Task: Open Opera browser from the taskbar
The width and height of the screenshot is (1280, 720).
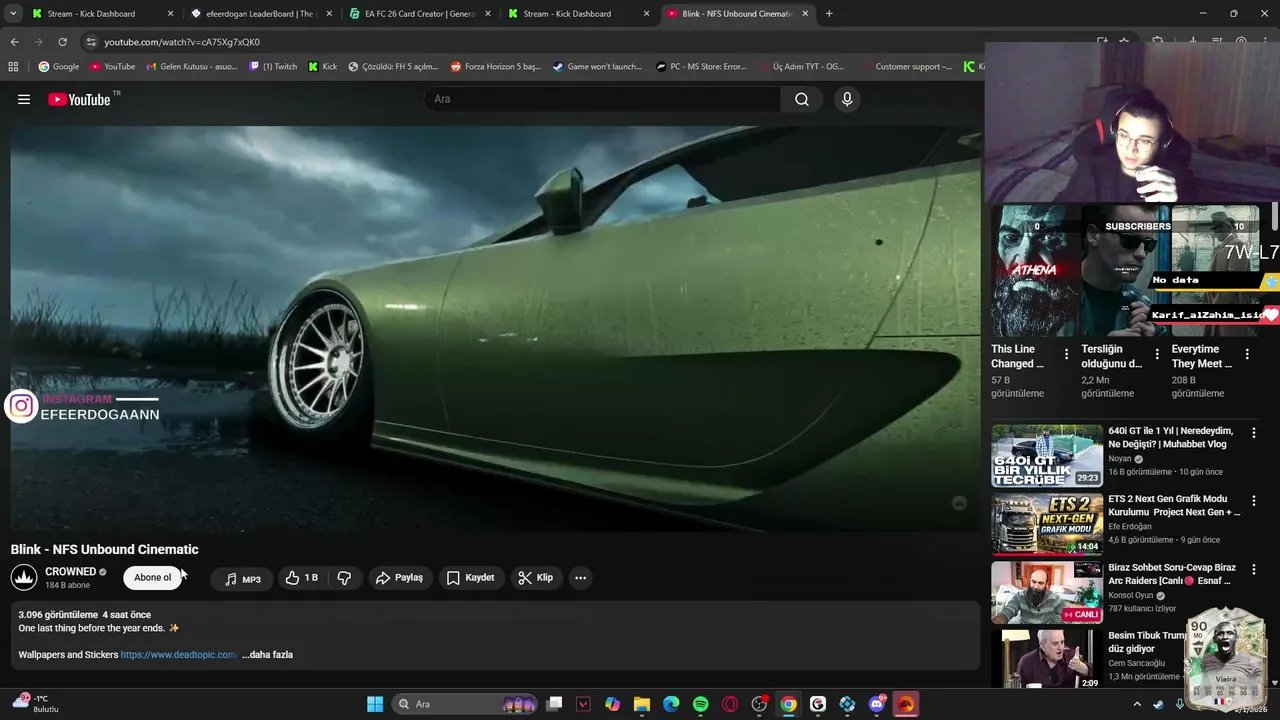Action: click(x=730, y=704)
